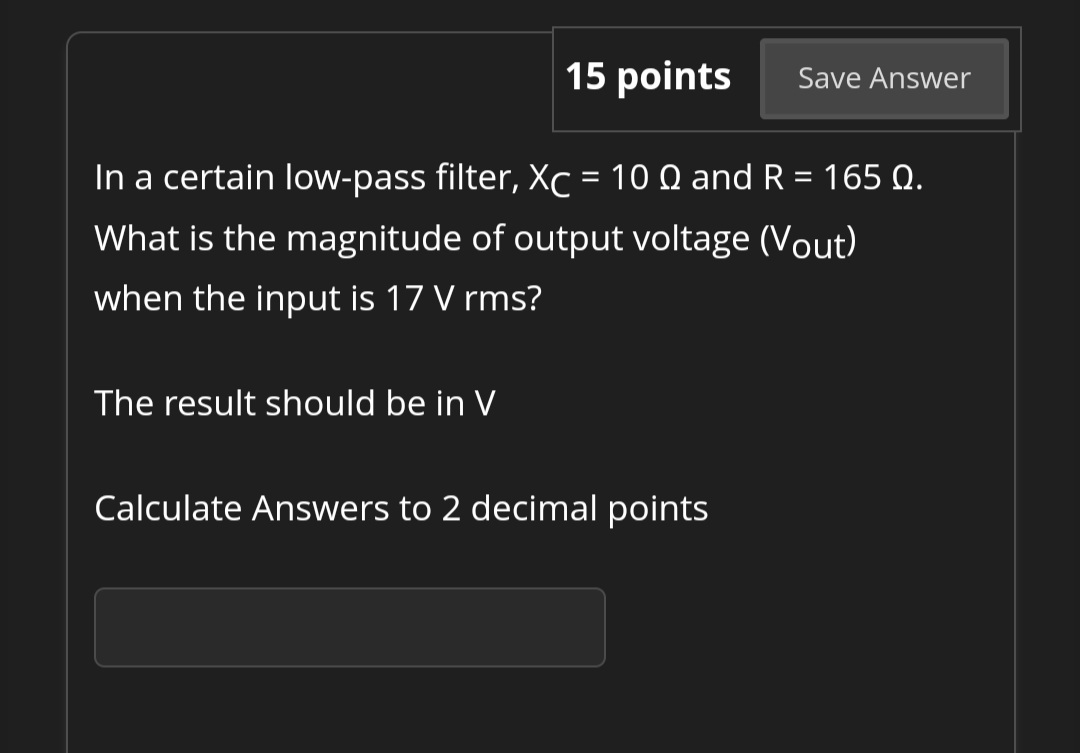Click the Calculate Answers to 2 decimal points text
This screenshot has height=753, width=1080.
pos(400,508)
